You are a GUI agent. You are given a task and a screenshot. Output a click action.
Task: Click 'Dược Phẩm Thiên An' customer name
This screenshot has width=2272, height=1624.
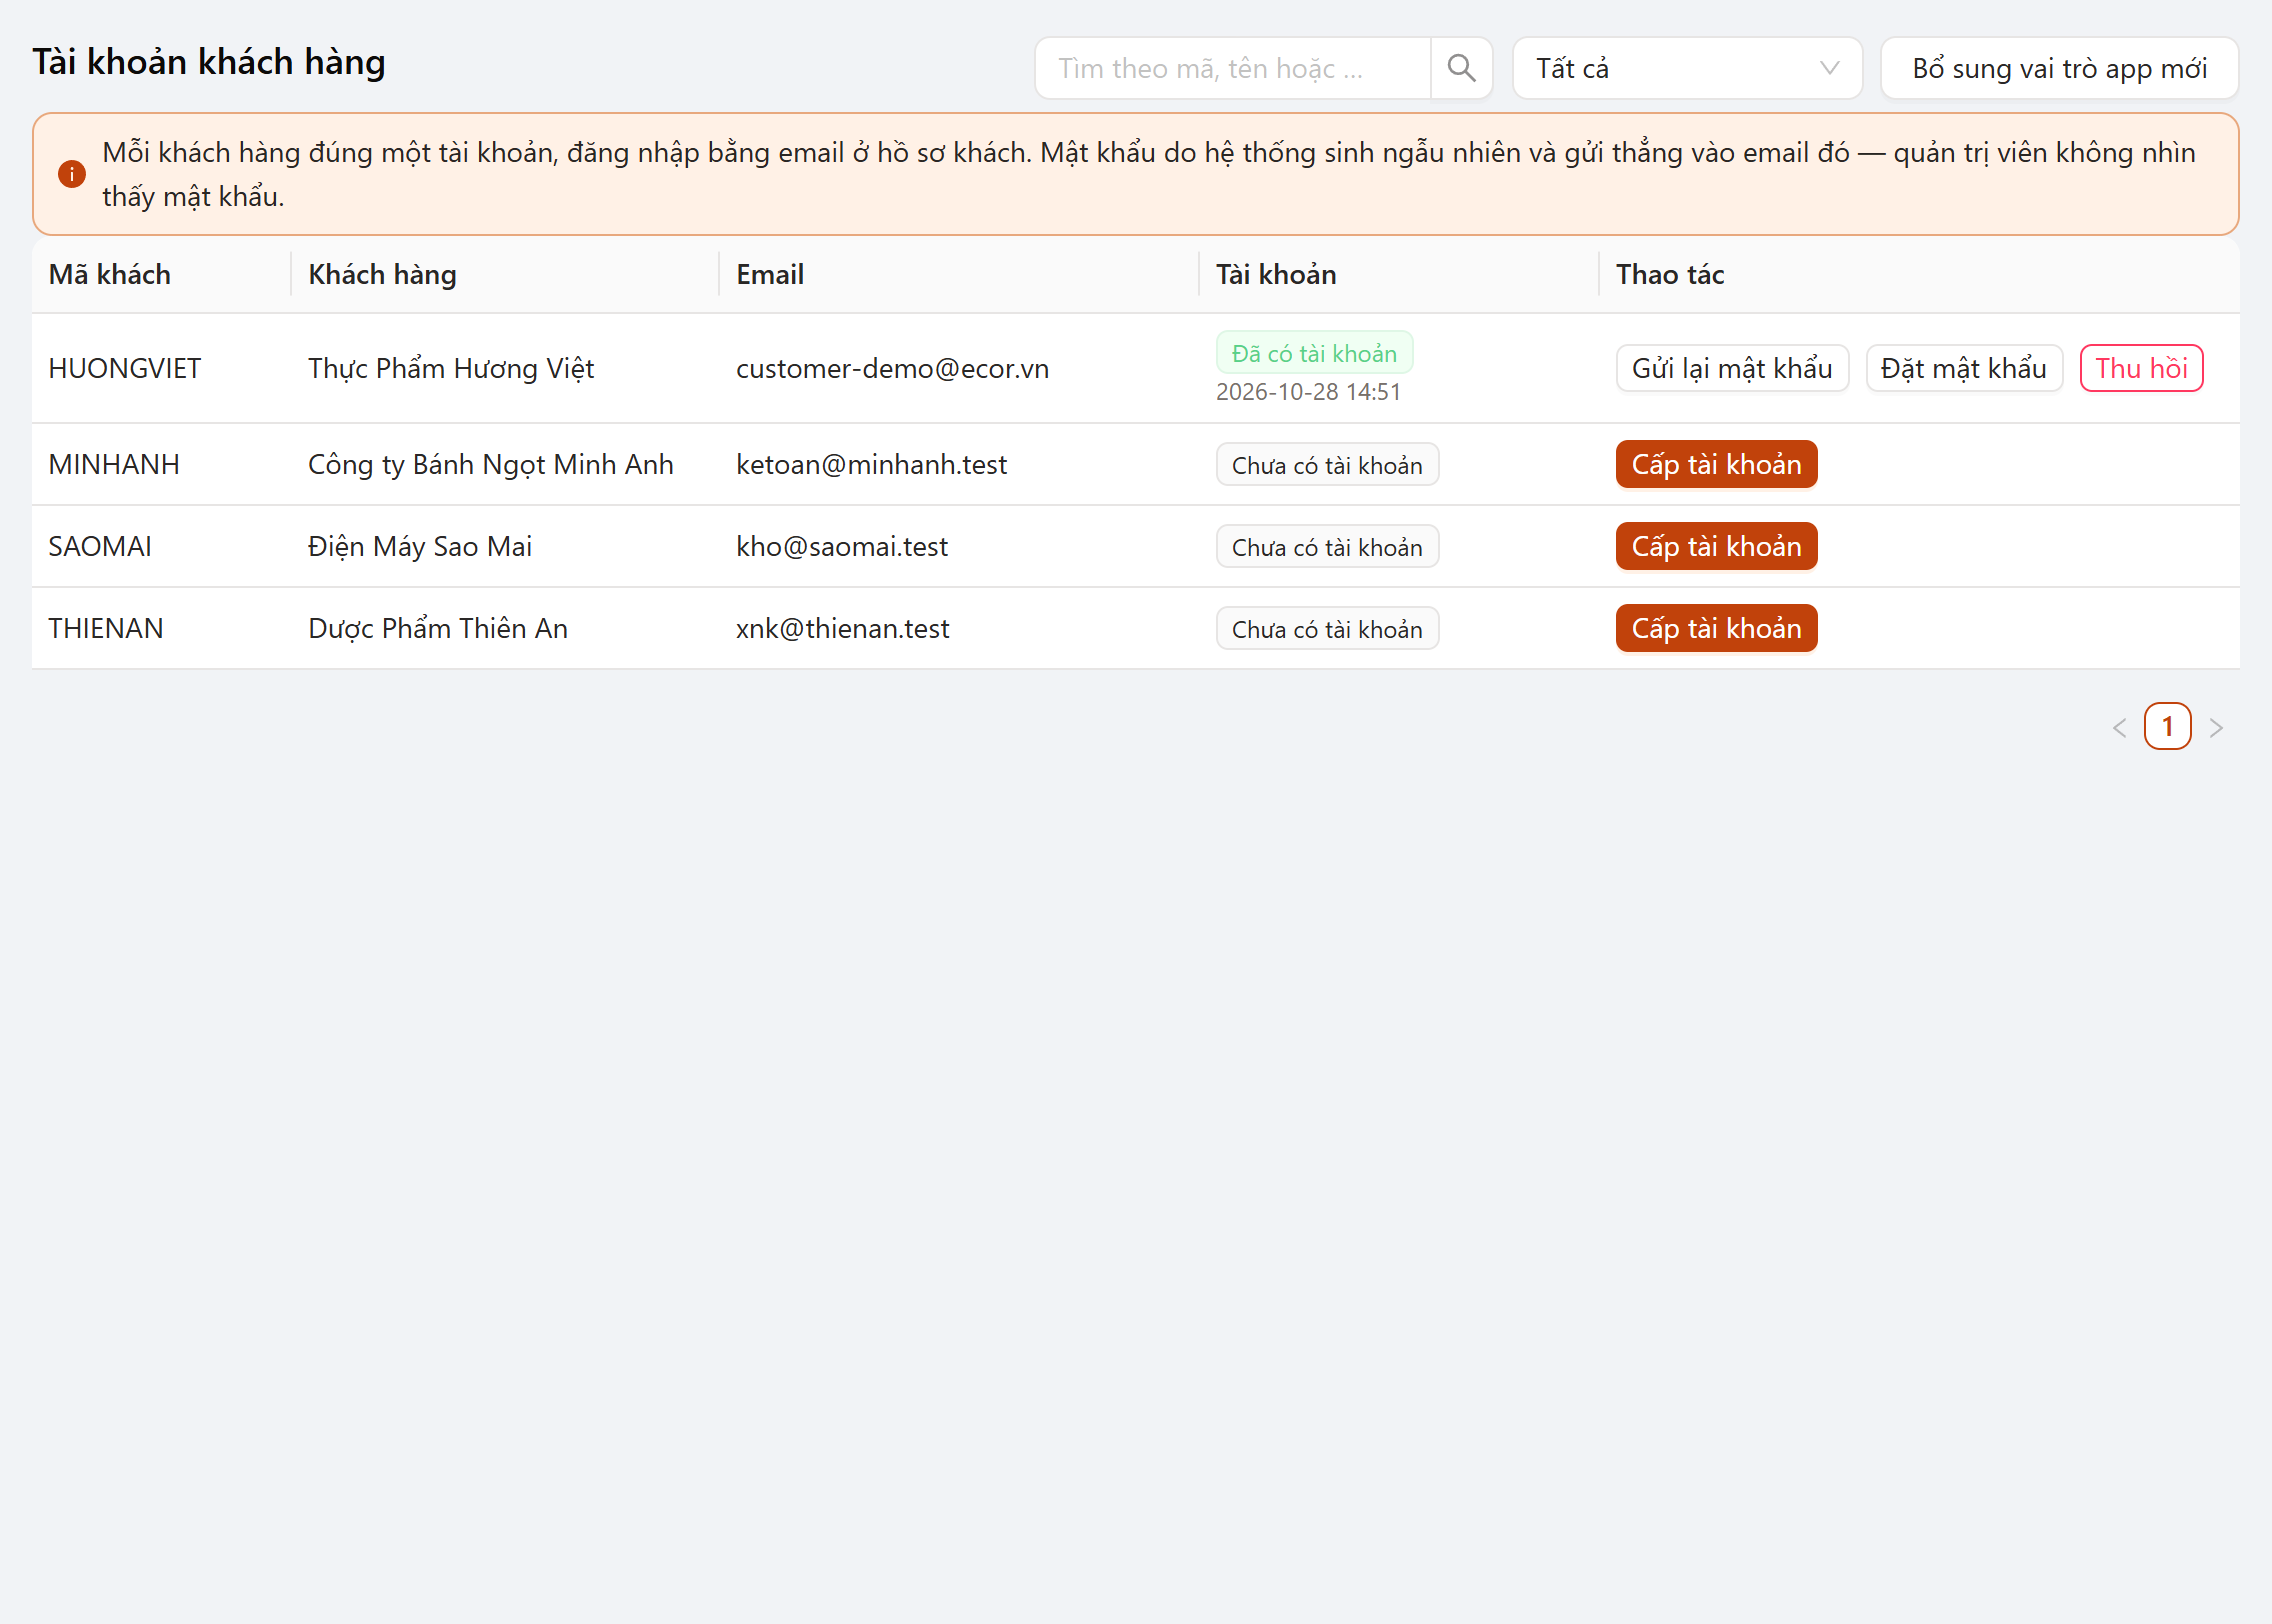pos(438,628)
